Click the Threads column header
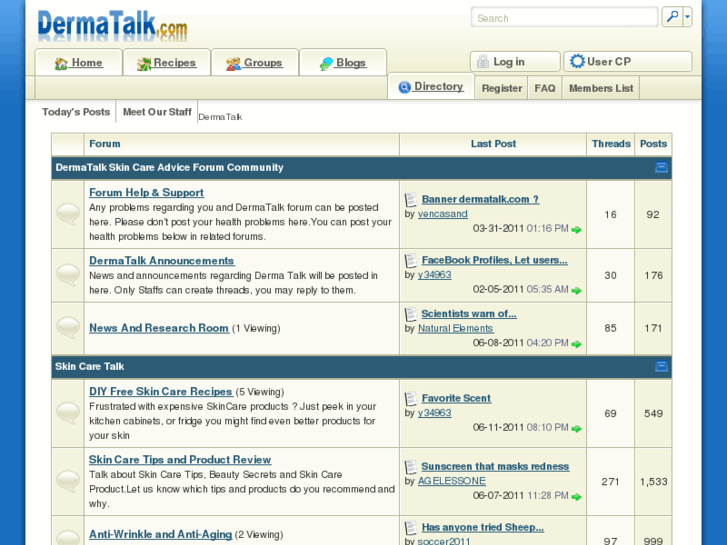This screenshot has height=545, width=727. pos(611,144)
